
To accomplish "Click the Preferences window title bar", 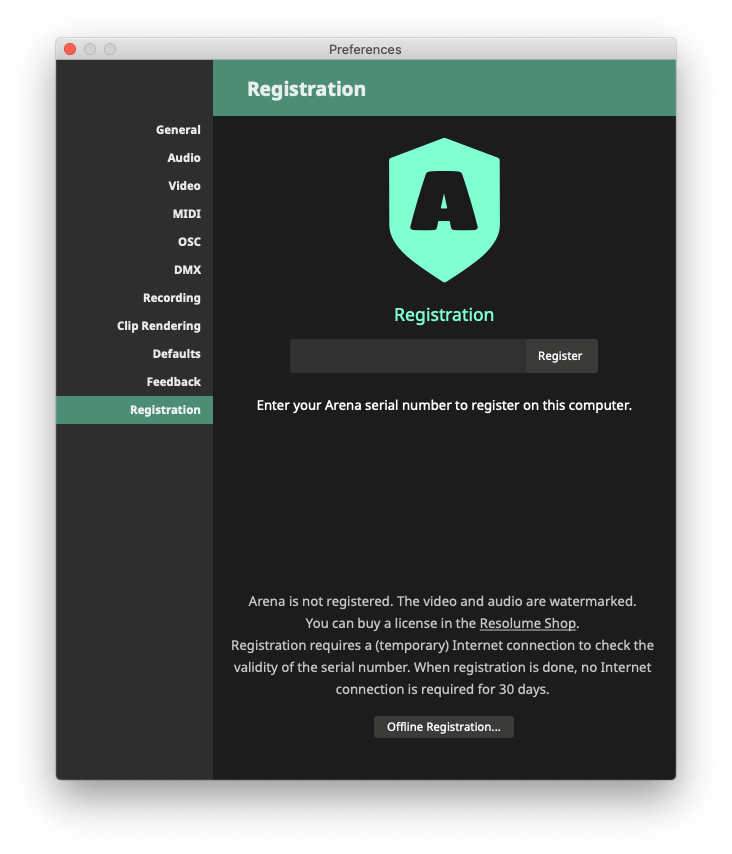I will tap(365, 49).
